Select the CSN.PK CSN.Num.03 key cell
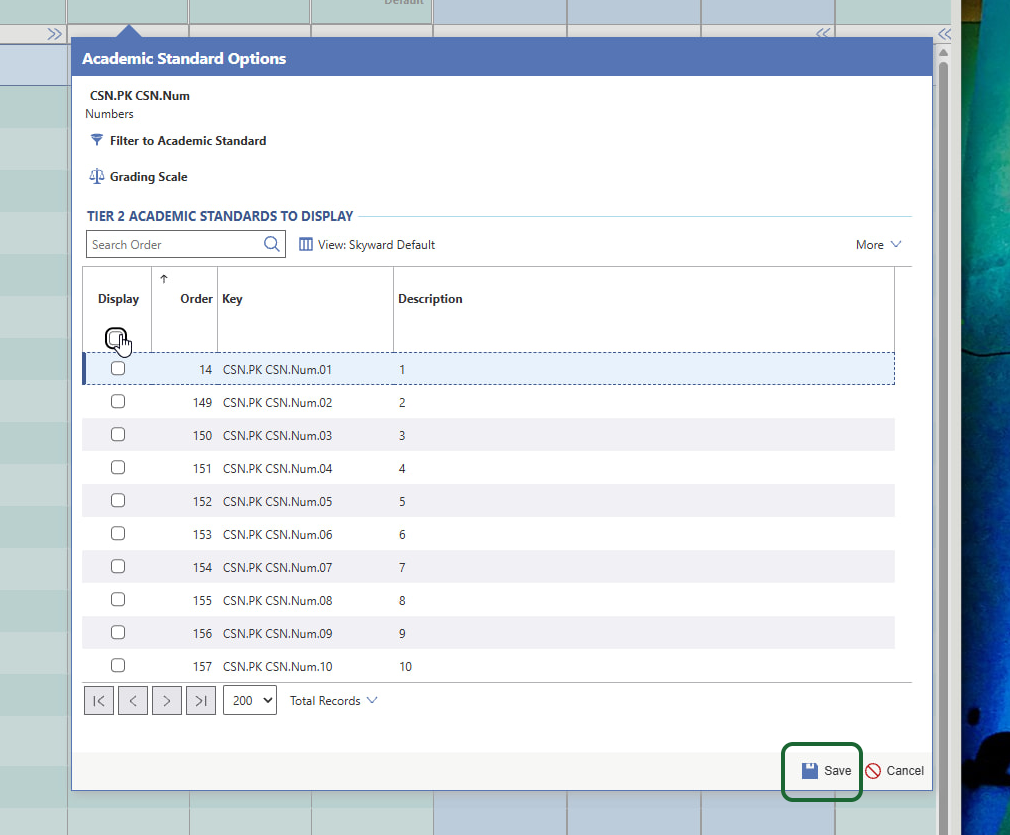 point(277,436)
